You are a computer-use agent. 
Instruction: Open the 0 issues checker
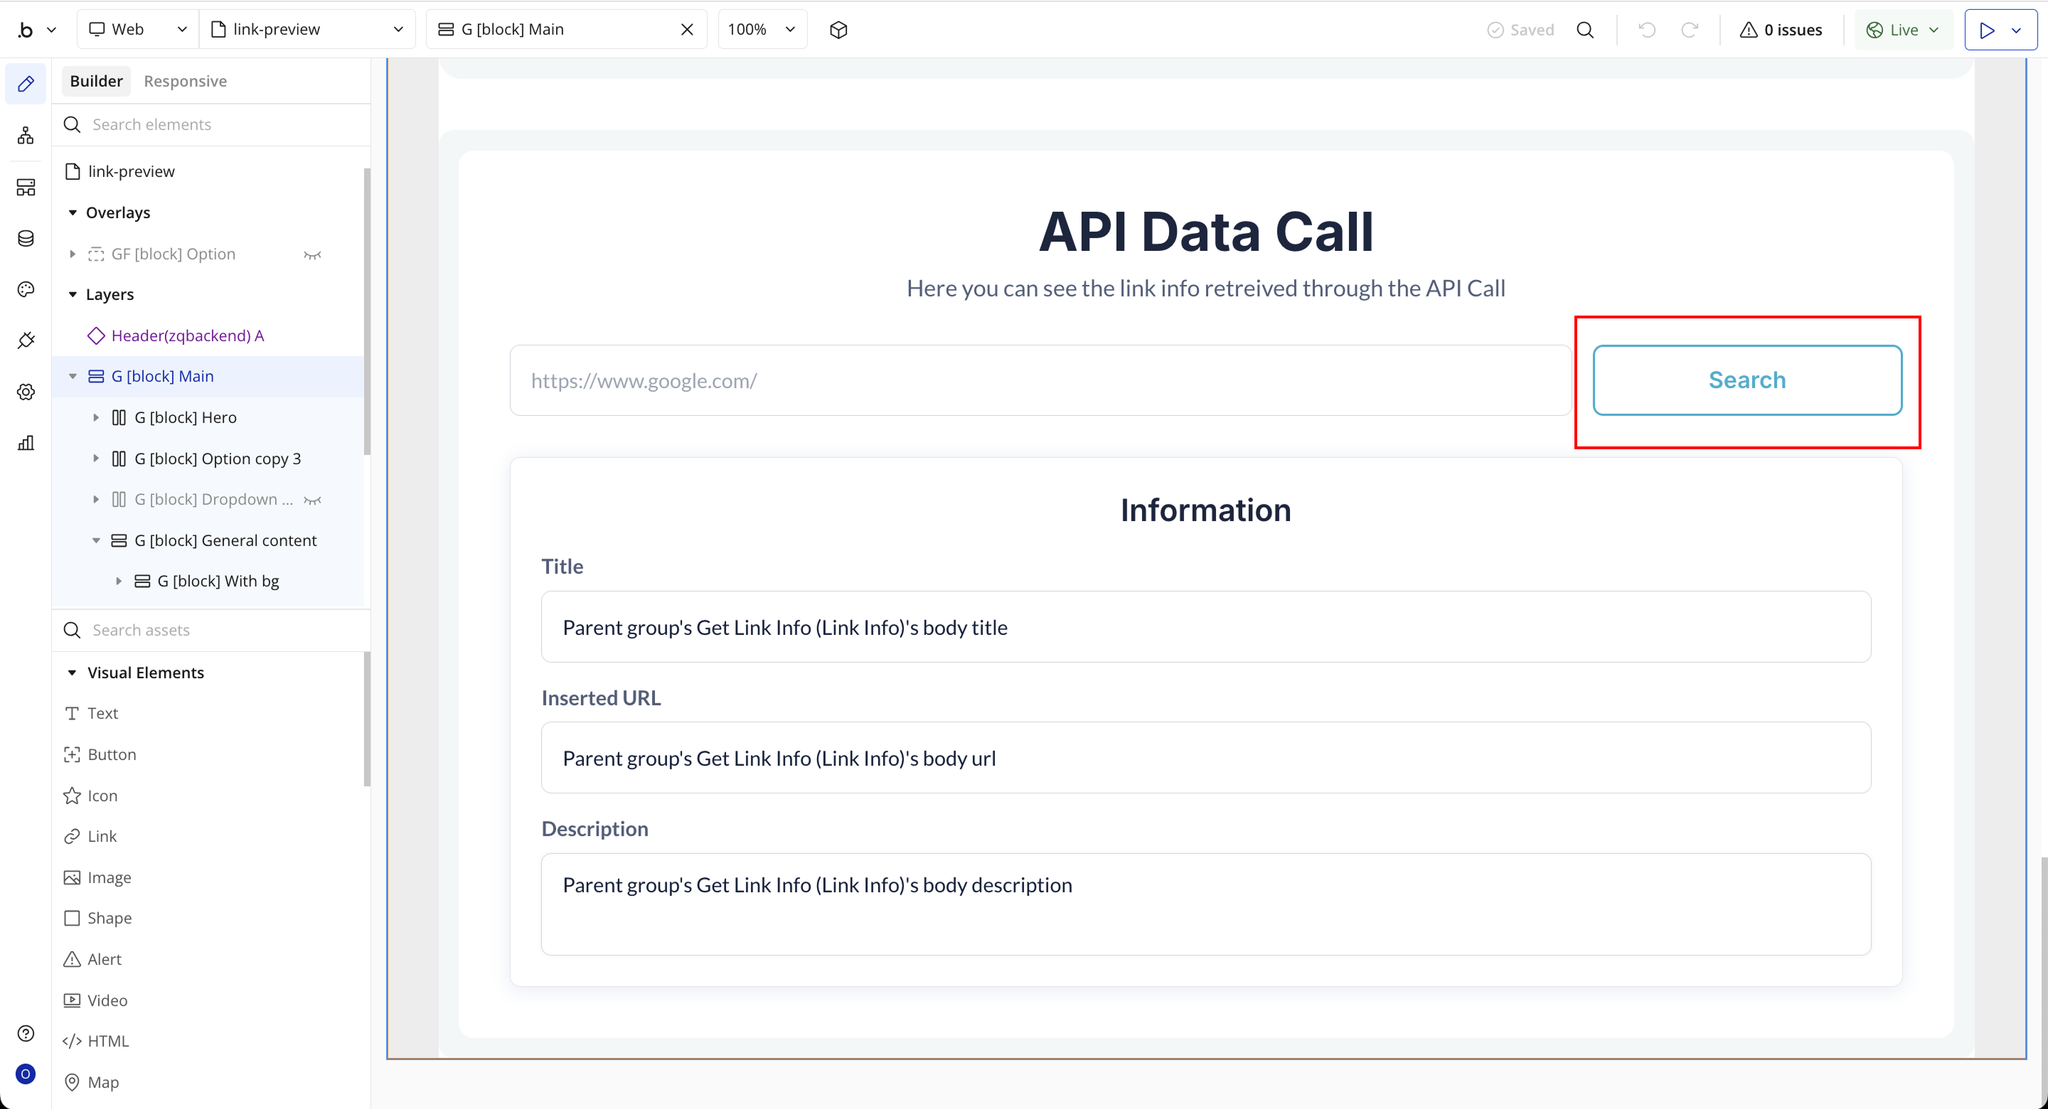[x=1781, y=30]
